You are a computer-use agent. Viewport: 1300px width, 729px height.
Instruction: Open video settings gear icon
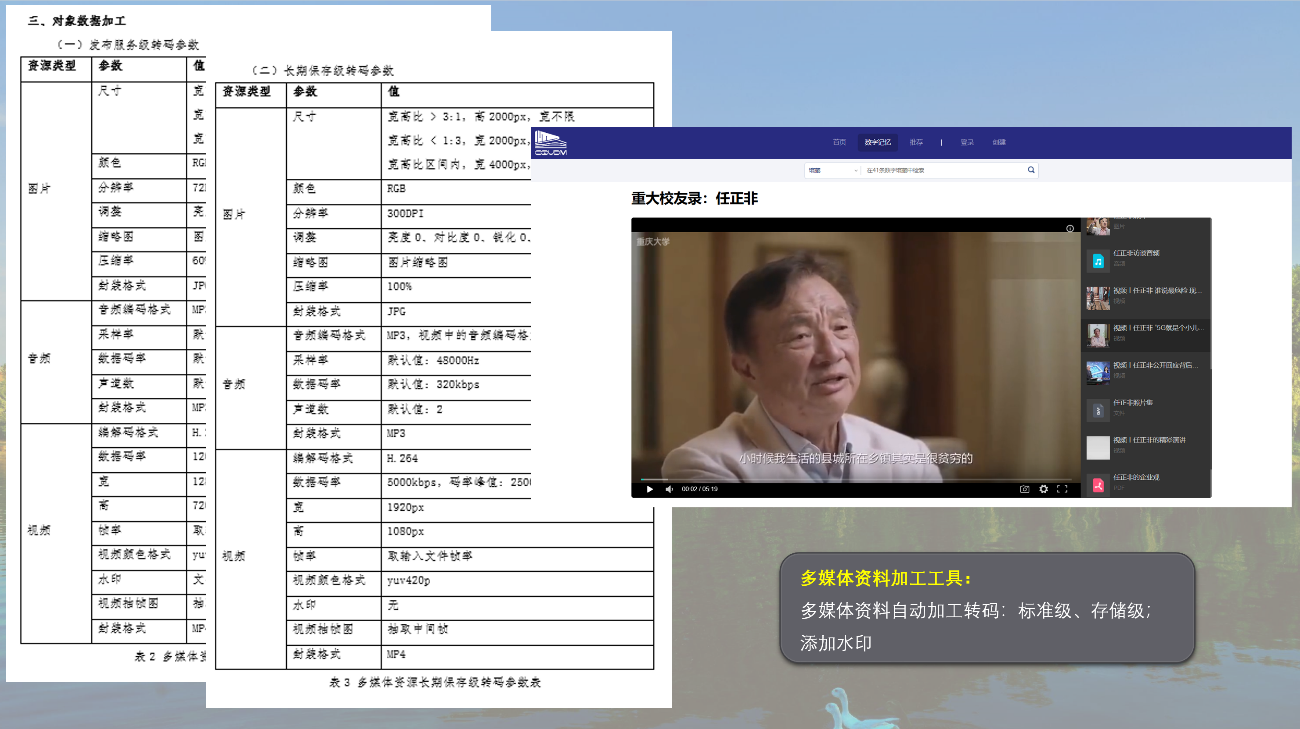pyautogui.click(x=1044, y=489)
